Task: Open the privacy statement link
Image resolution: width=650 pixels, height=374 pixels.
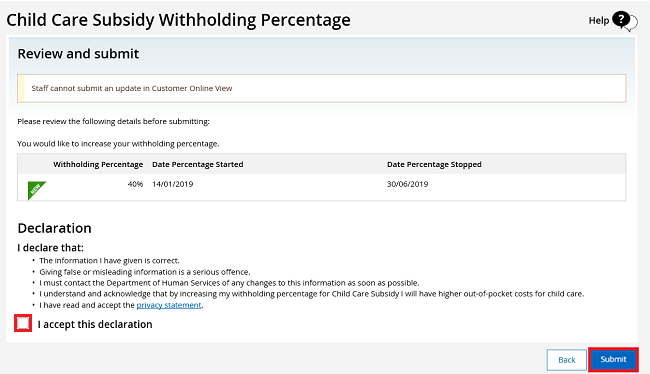Action: (x=169, y=305)
